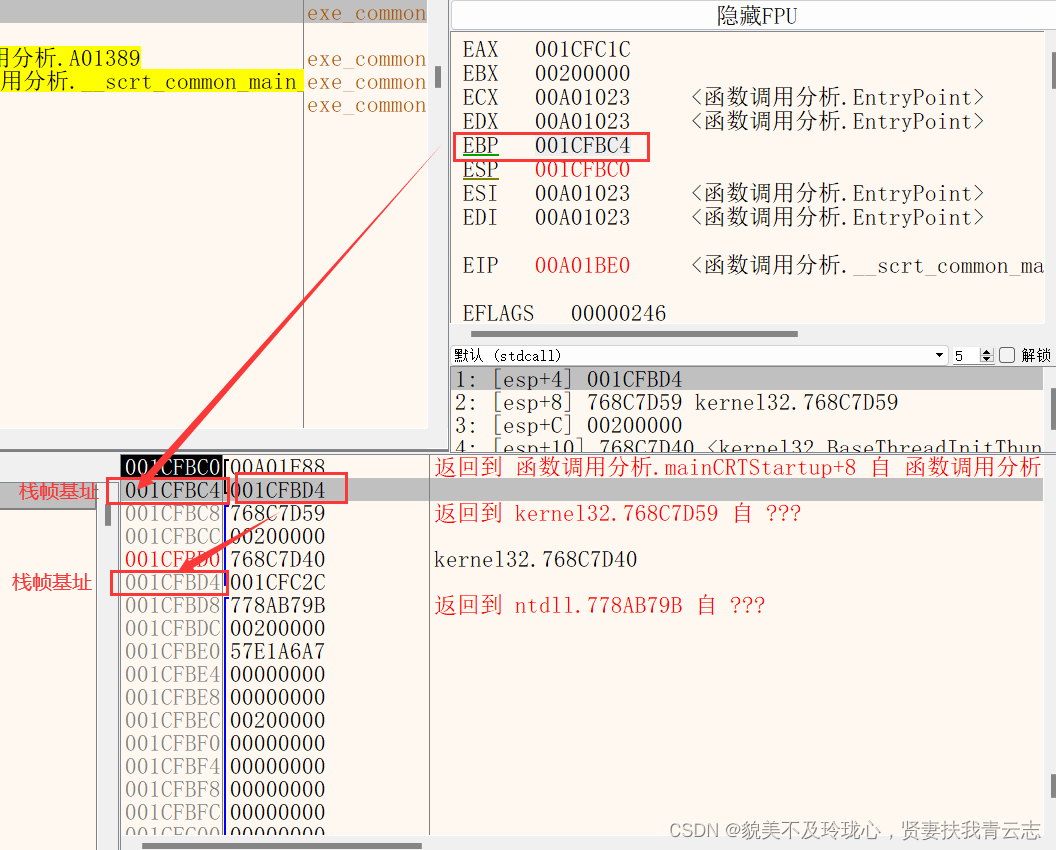Select the highlighted __scrt_common_main line

click(x=150, y=82)
